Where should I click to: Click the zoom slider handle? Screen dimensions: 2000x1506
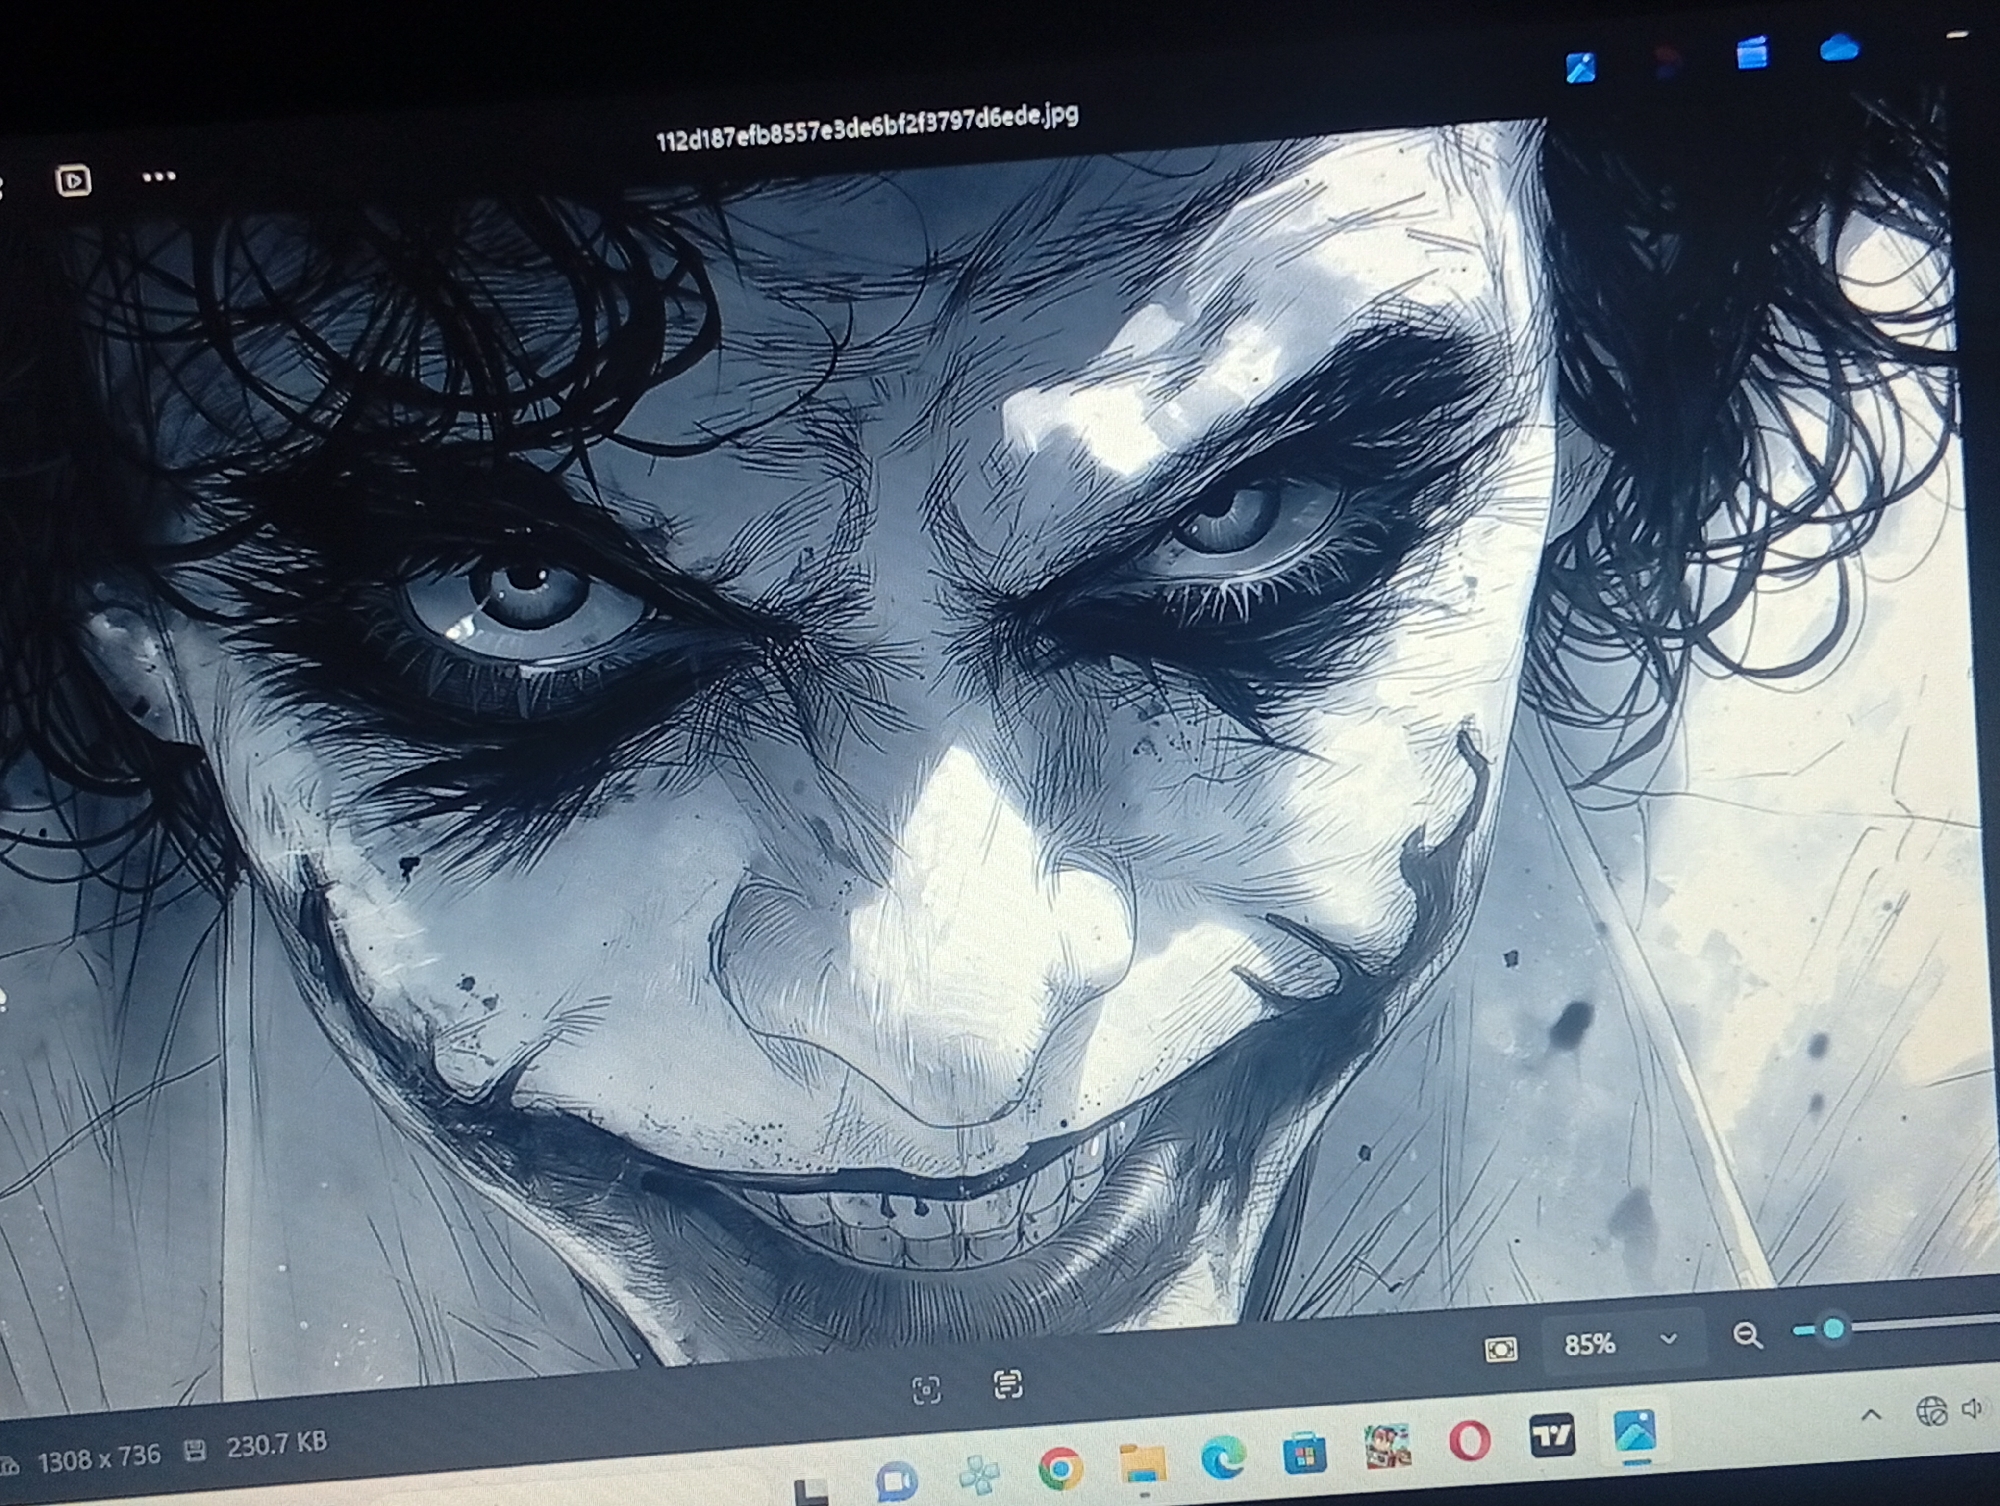click(x=1834, y=1328)
